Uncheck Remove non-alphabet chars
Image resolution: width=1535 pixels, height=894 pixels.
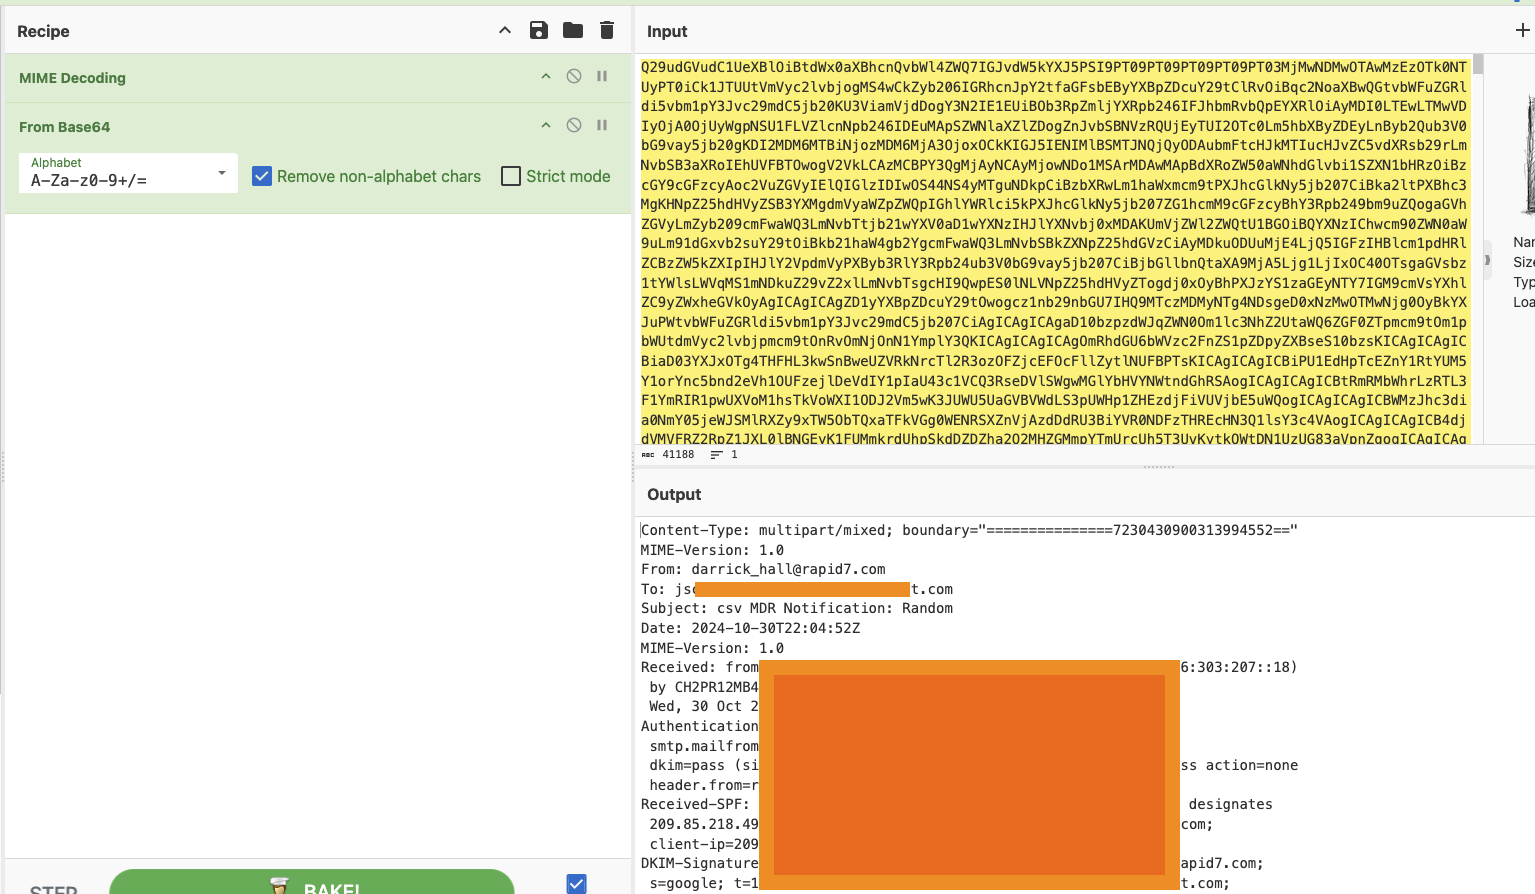(262, 176)
